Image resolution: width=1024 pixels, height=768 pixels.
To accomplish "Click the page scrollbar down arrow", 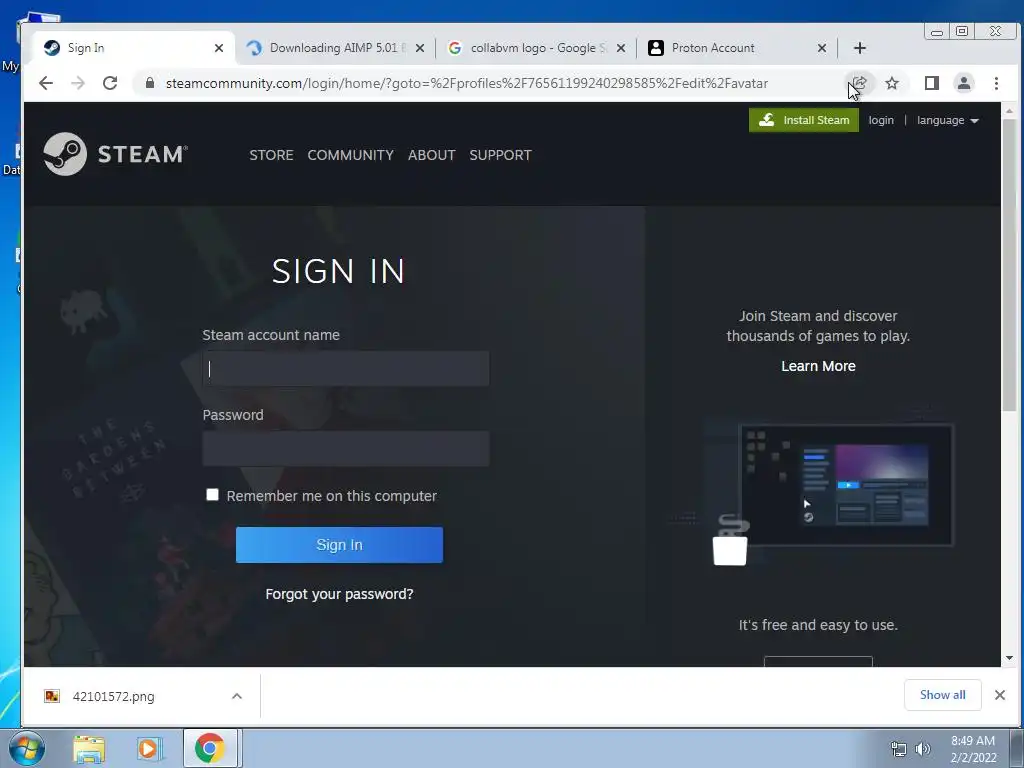I will coord(1009,658).
